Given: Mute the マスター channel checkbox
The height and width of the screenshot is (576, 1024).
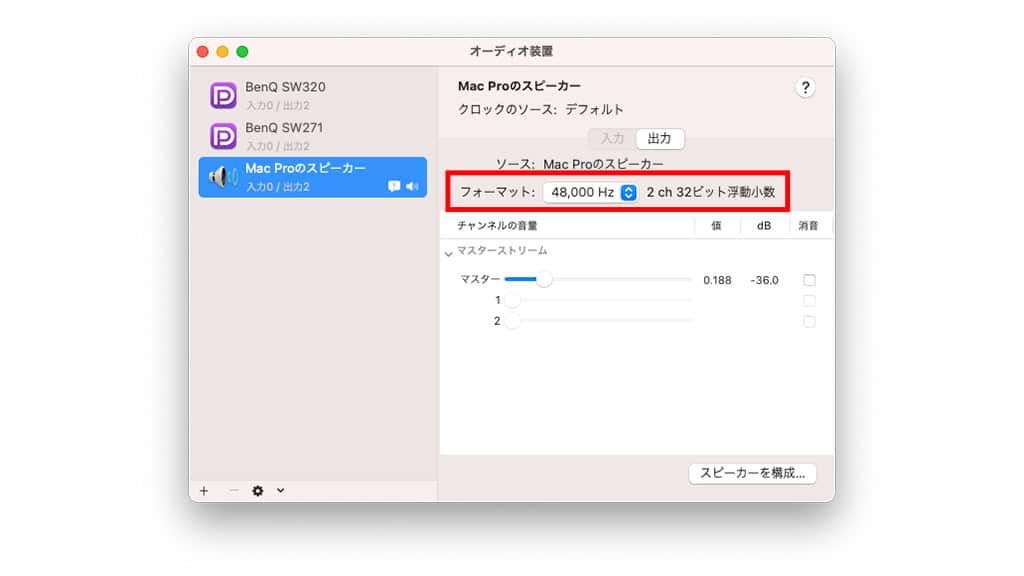Looking at the screenshot, I should pos(809,280).
